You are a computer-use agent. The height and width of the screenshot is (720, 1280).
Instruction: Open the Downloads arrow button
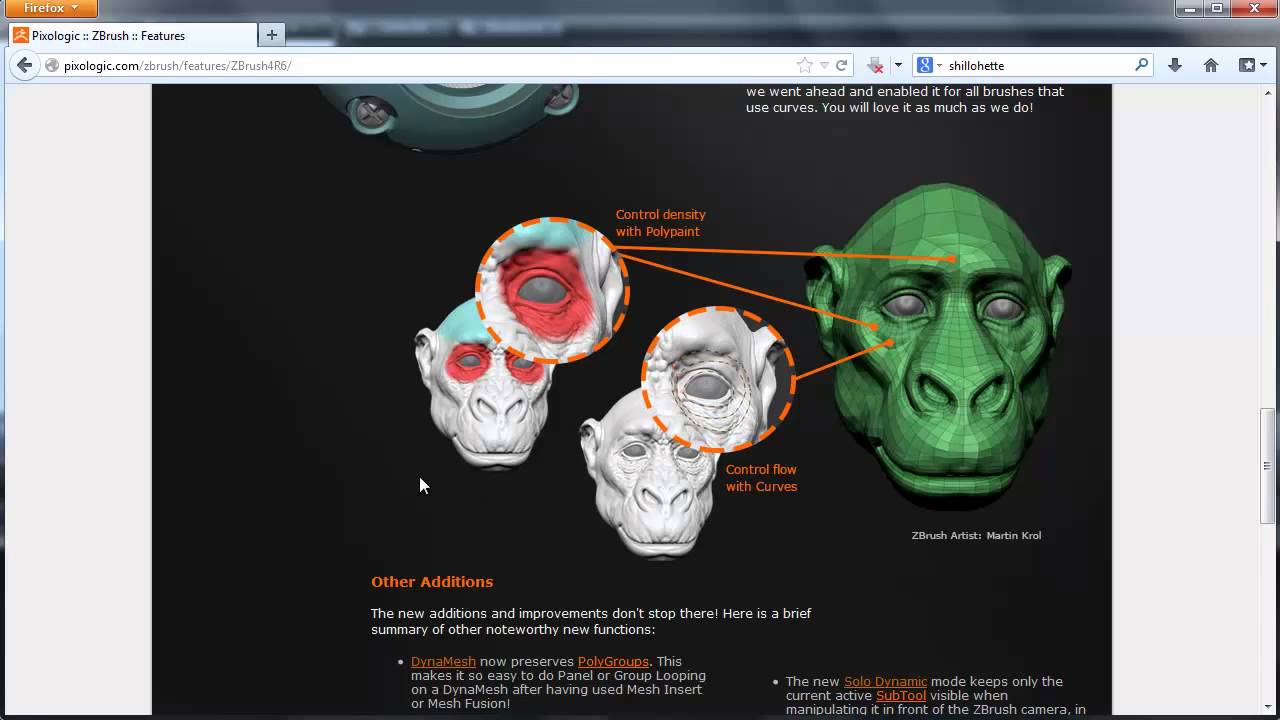(1175, 66)
